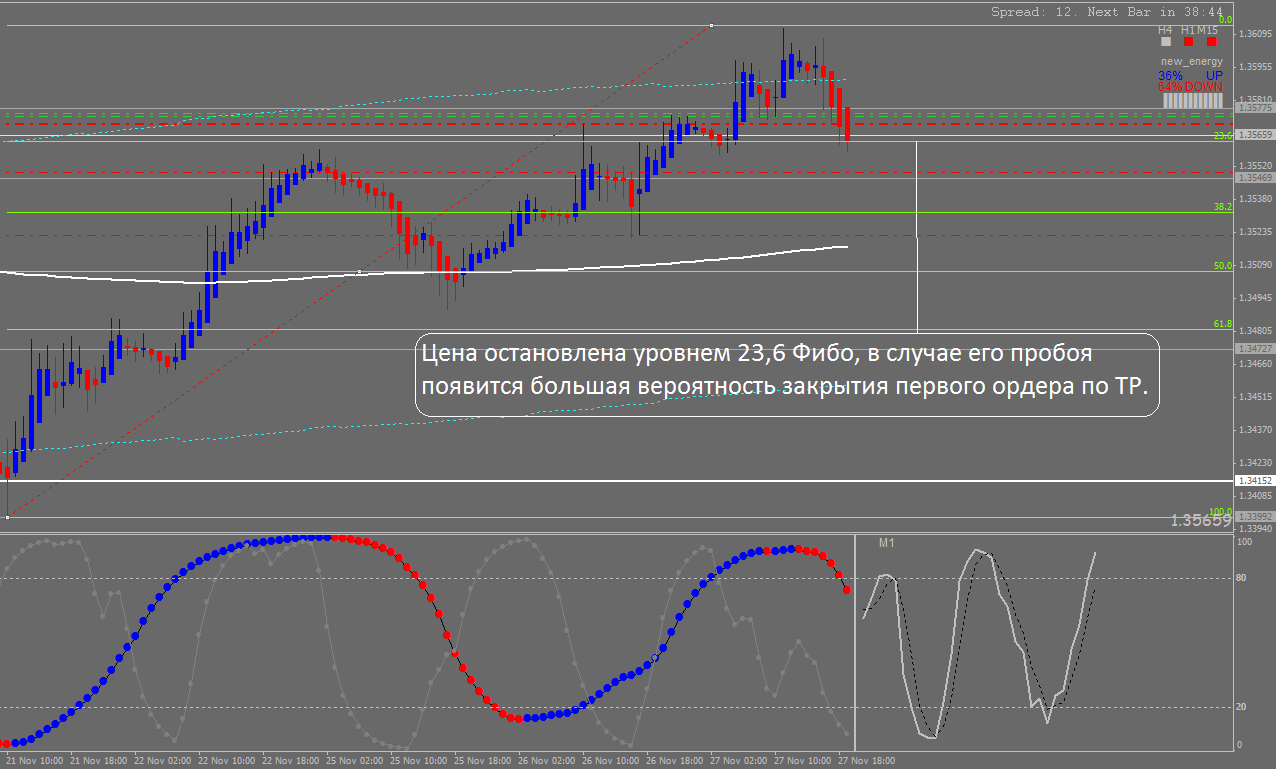The width and height of the screenshot is (1276, 770).
Task: Click the 1.34515 price scale value
Action: tap(1255, 397)
